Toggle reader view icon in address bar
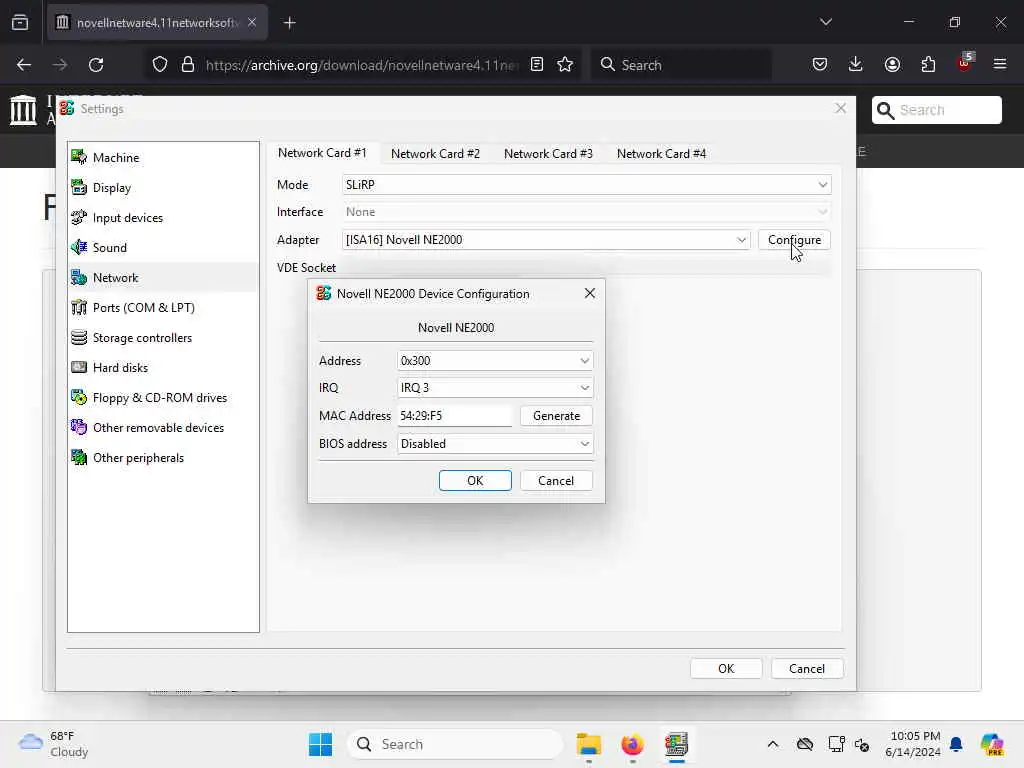The height and width of the screenshot is (768, 1024). 537,64
